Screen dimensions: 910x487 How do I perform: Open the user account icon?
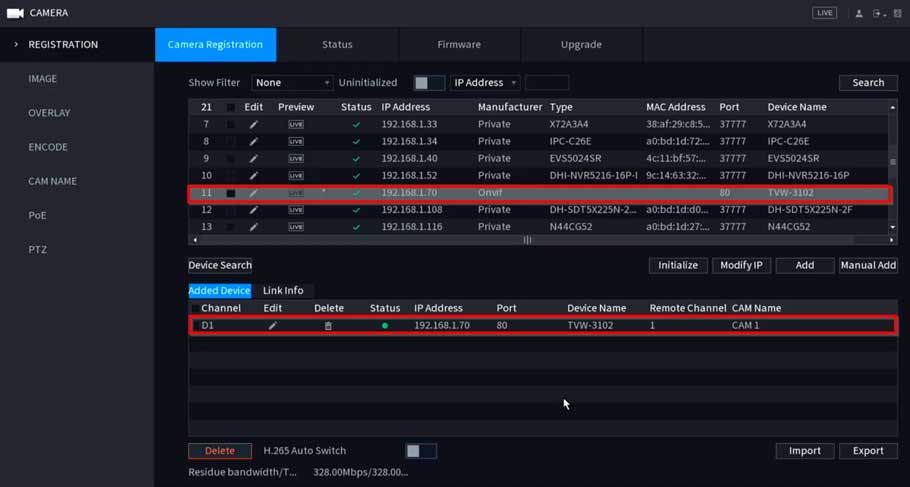pos(858,13)
